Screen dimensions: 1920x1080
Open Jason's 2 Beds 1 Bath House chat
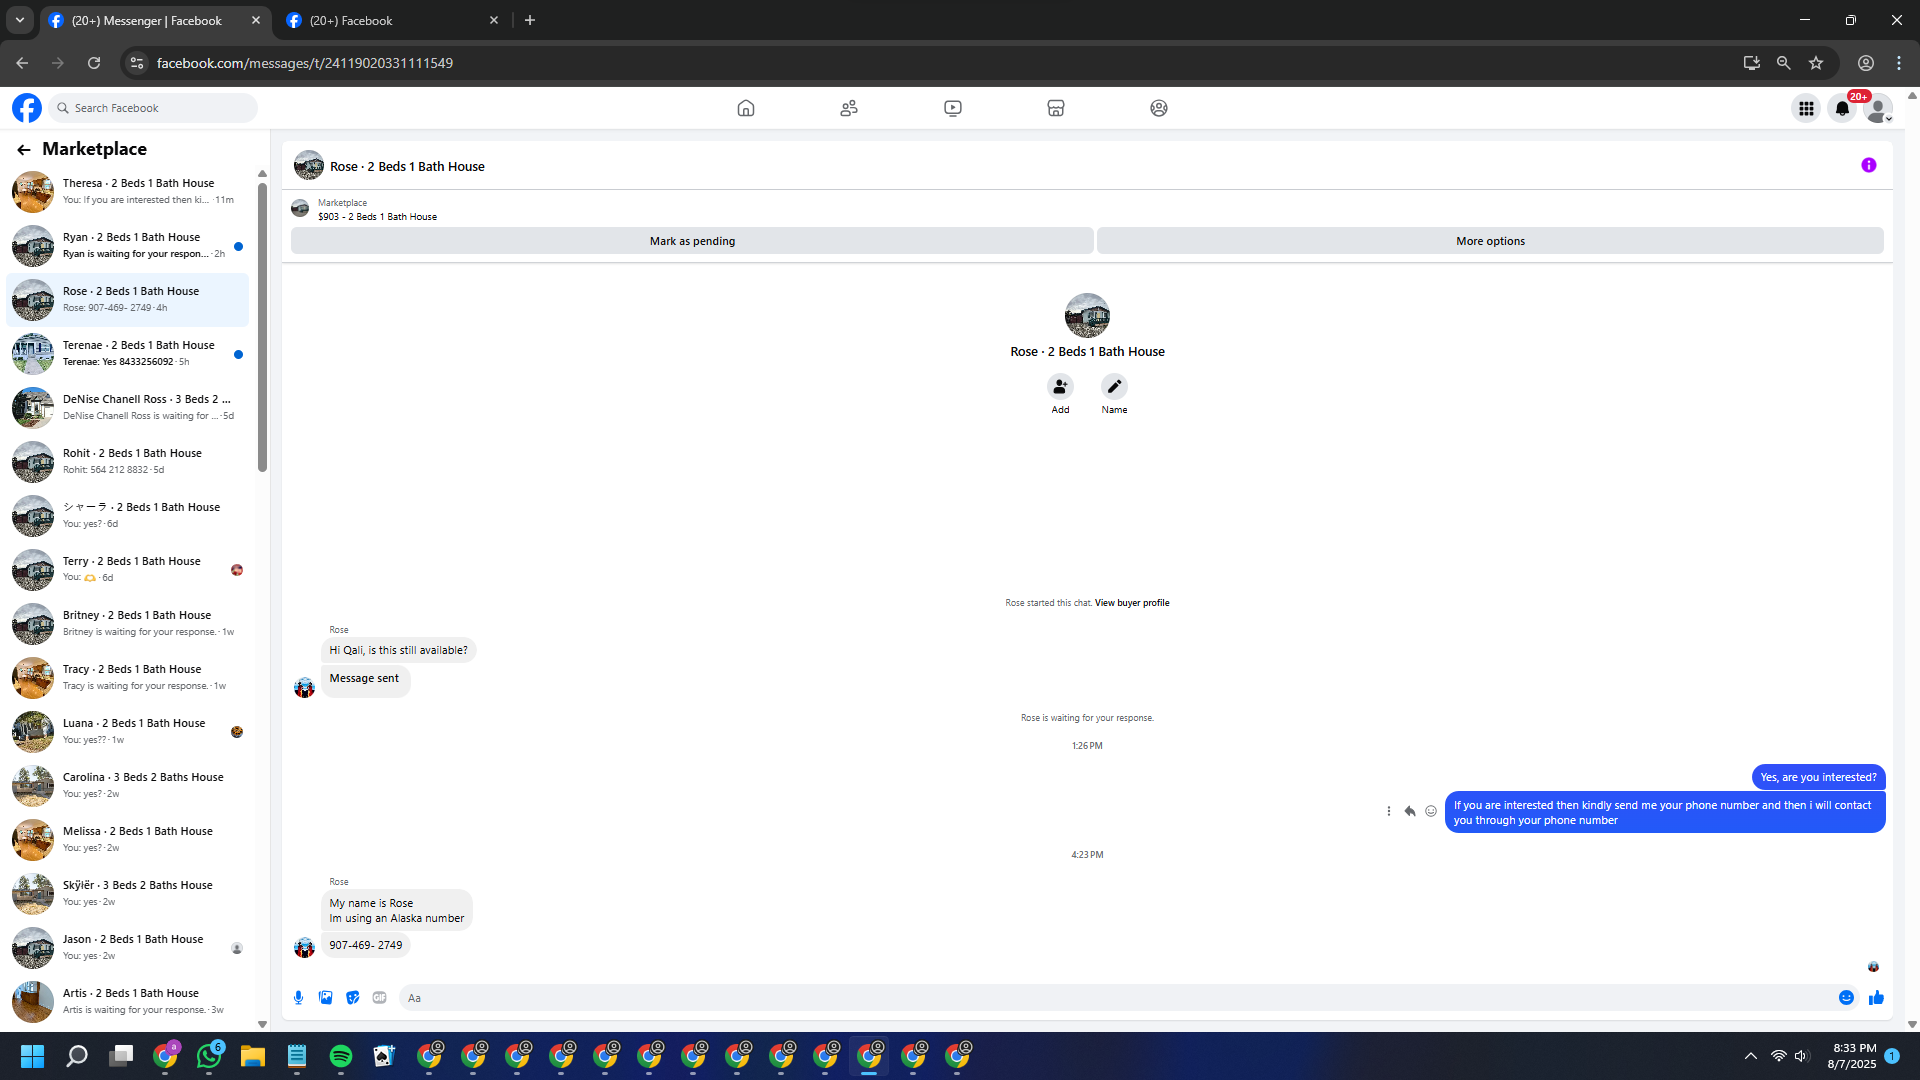pos(128,948)
